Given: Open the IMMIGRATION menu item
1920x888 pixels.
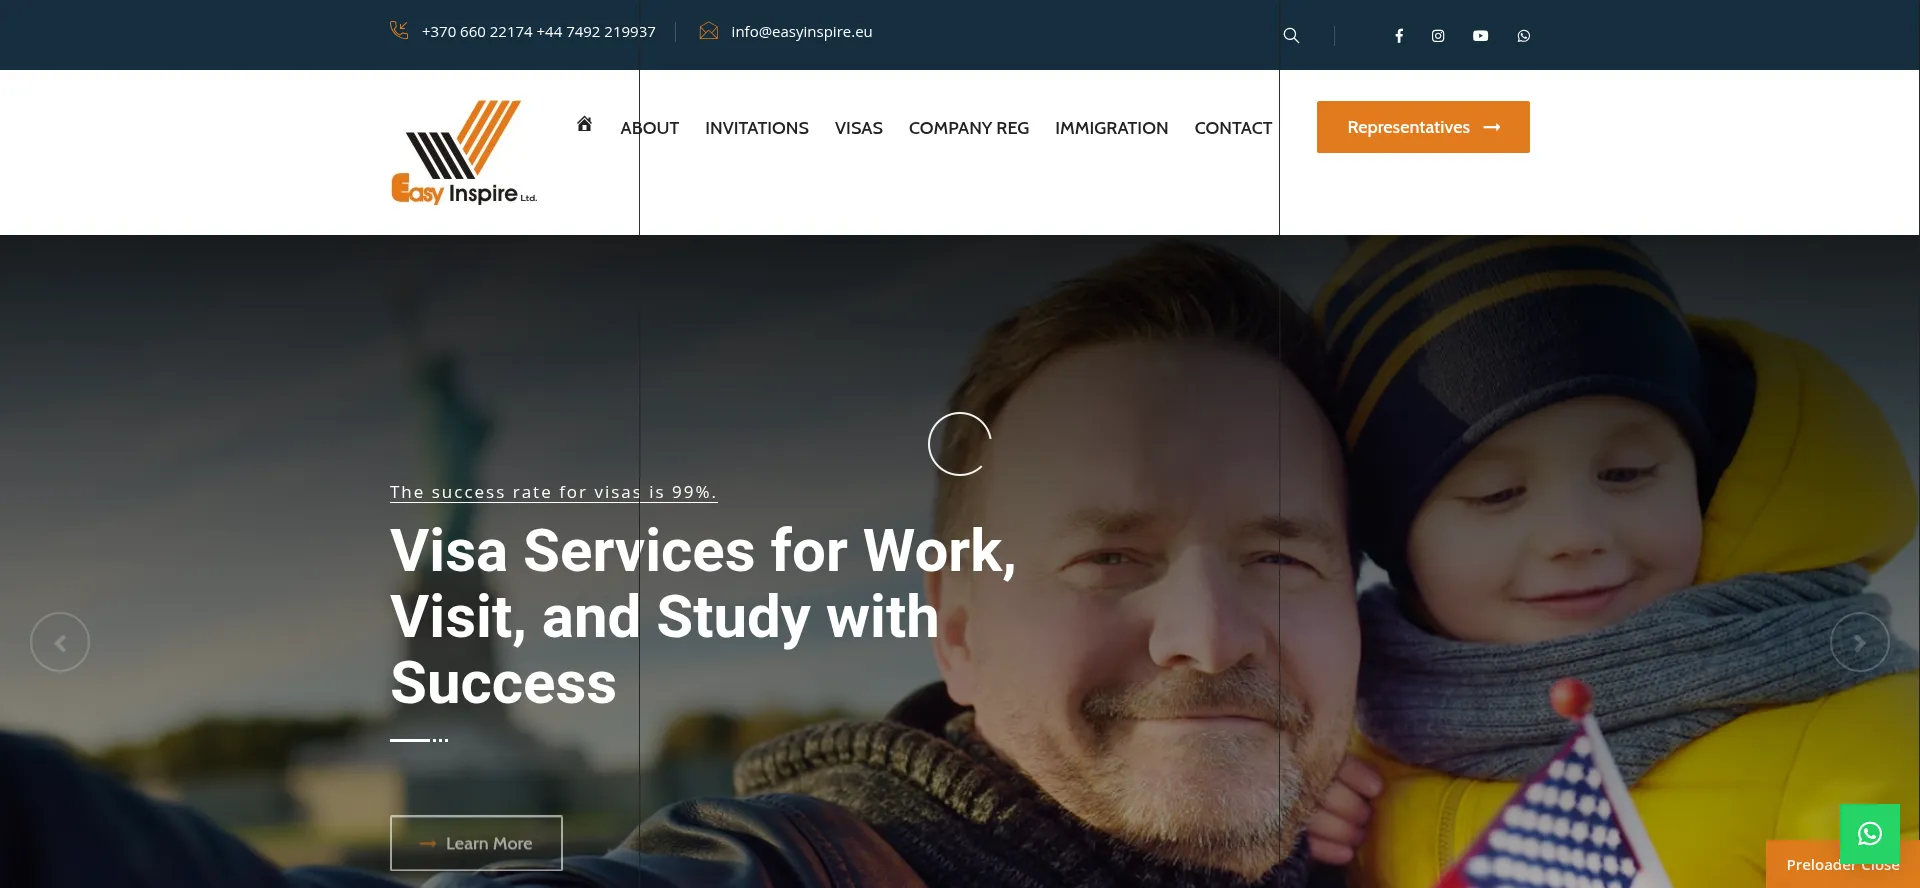Looking at the screenshot, I should [x=1111, y=128].
